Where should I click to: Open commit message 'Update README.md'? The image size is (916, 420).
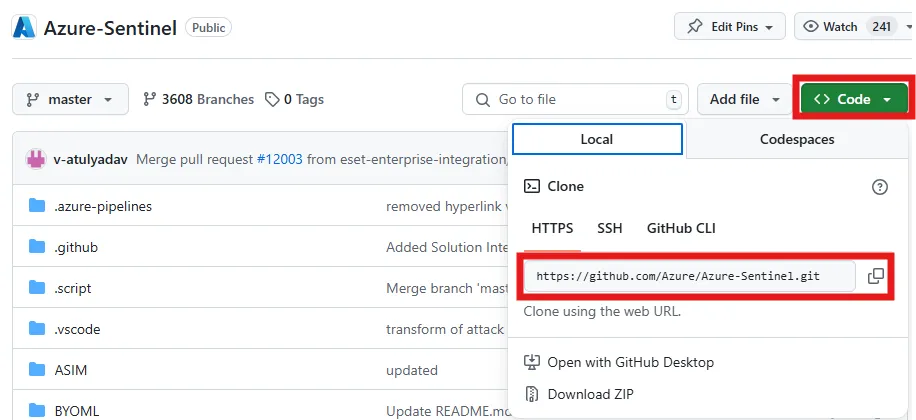pos(447,411)
